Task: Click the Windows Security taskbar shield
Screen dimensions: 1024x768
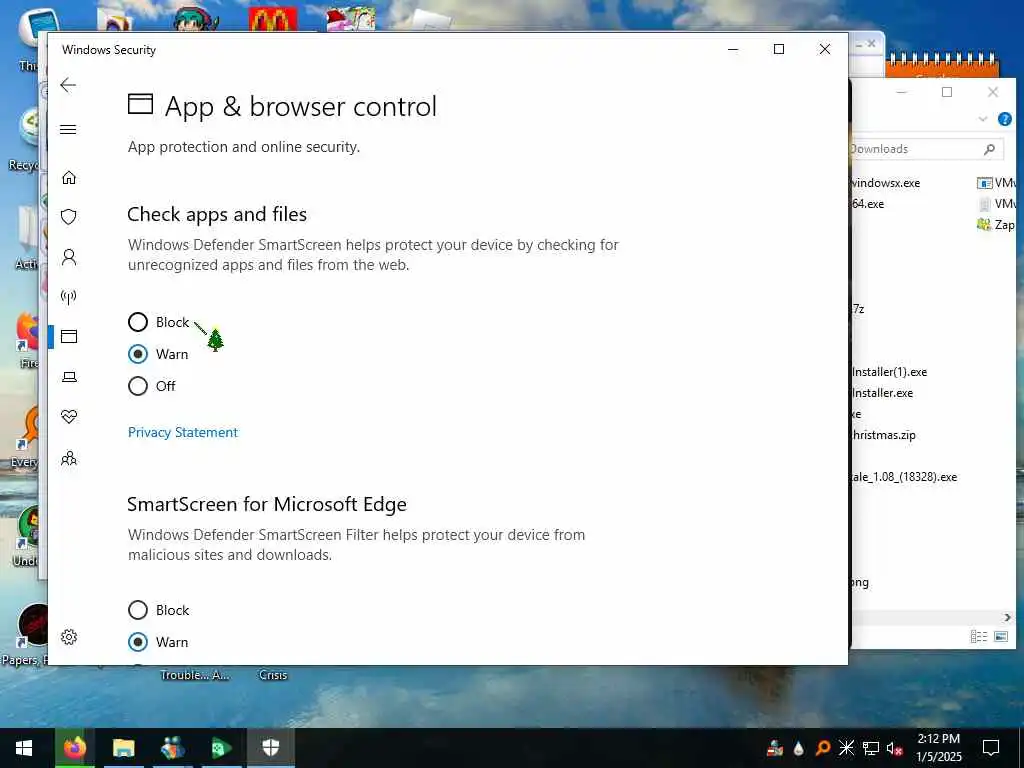Action: click(270, 748)
